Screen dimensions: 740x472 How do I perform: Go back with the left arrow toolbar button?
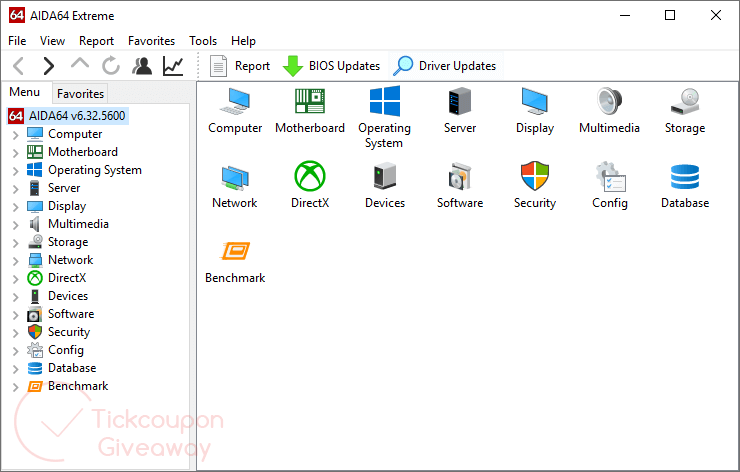click(19, 66)
